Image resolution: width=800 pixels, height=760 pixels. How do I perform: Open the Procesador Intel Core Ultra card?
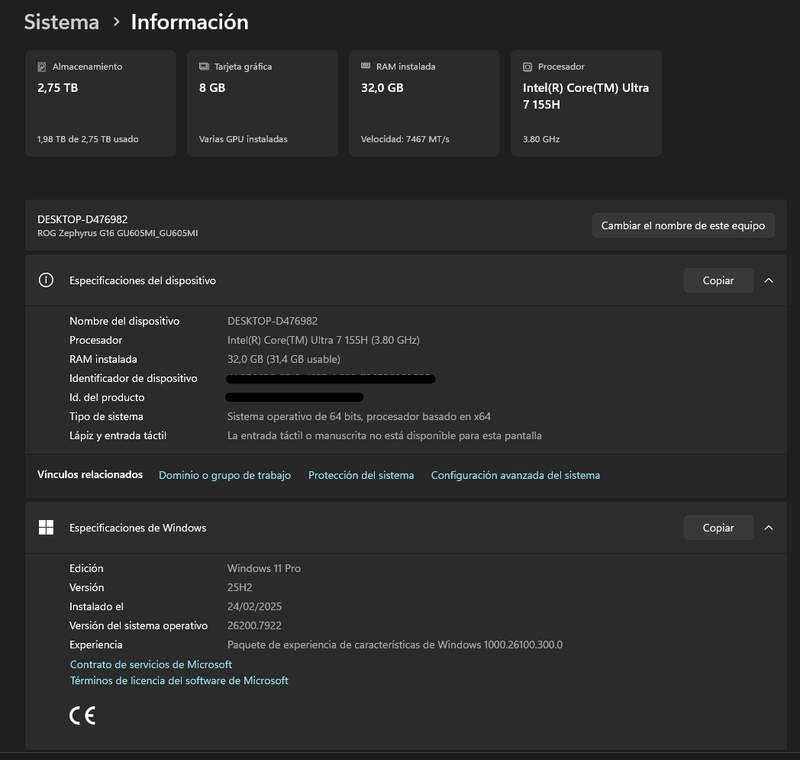coord(586,103)
